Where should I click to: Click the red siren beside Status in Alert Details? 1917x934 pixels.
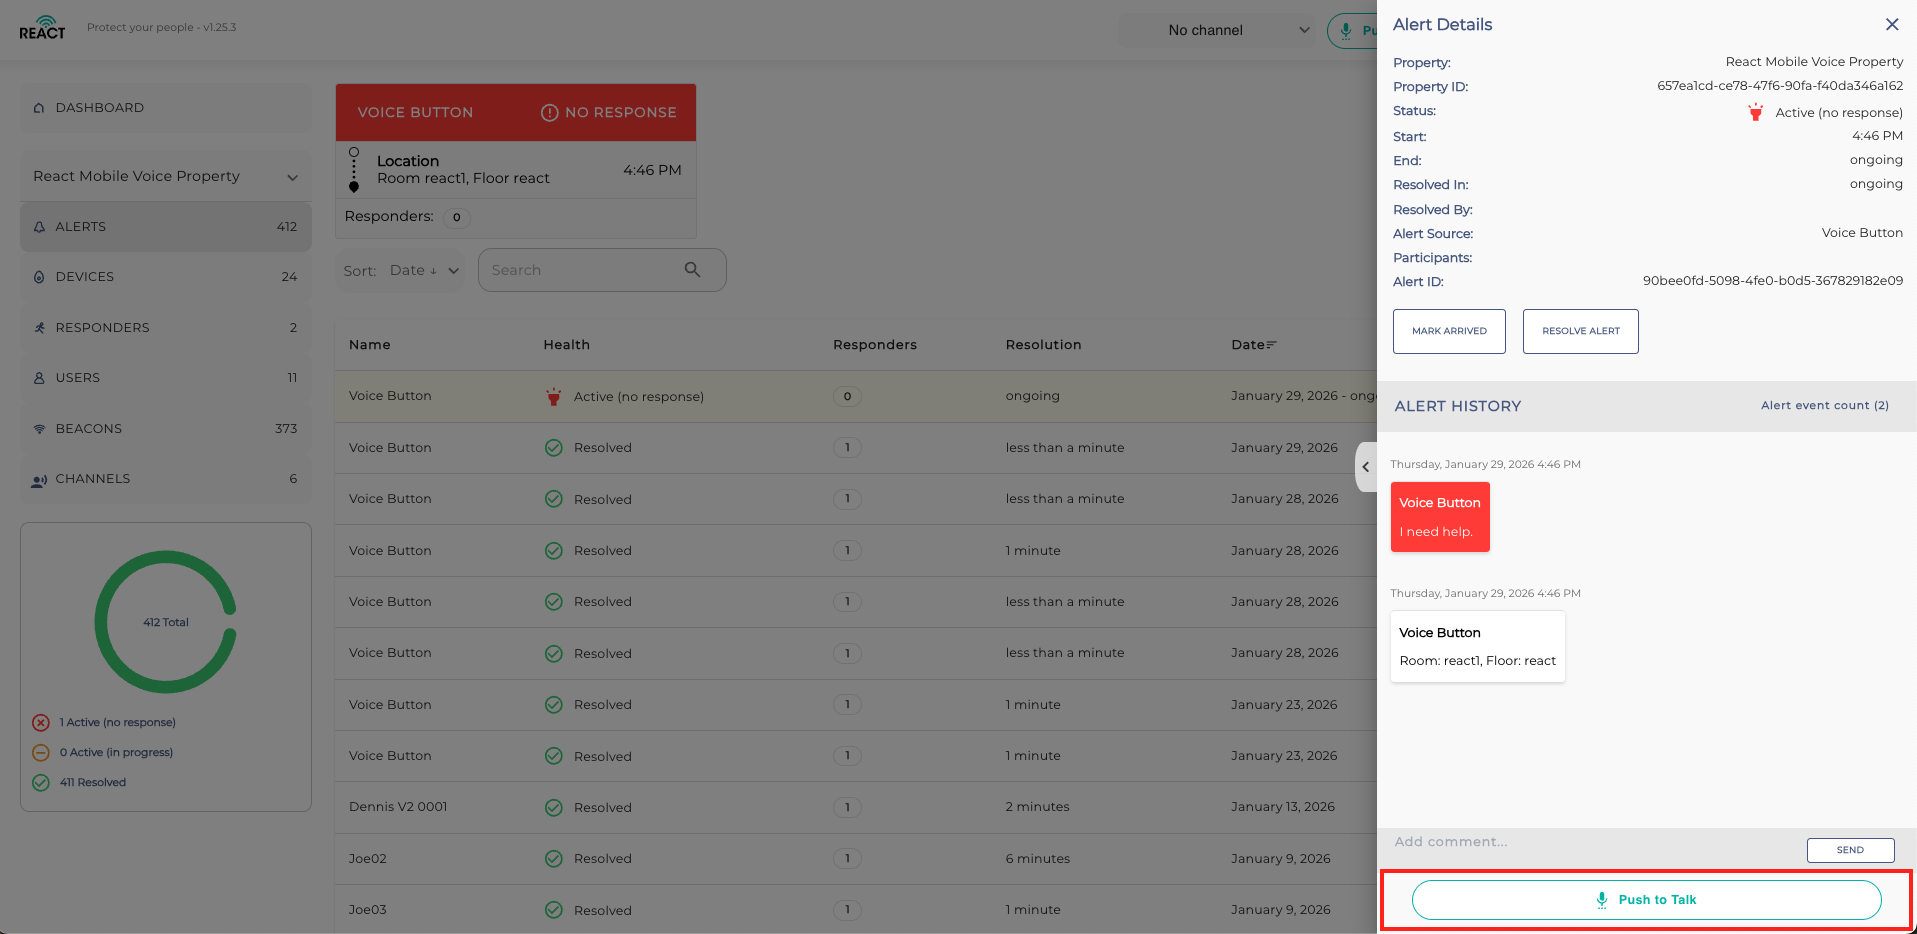pos(1755,112)
